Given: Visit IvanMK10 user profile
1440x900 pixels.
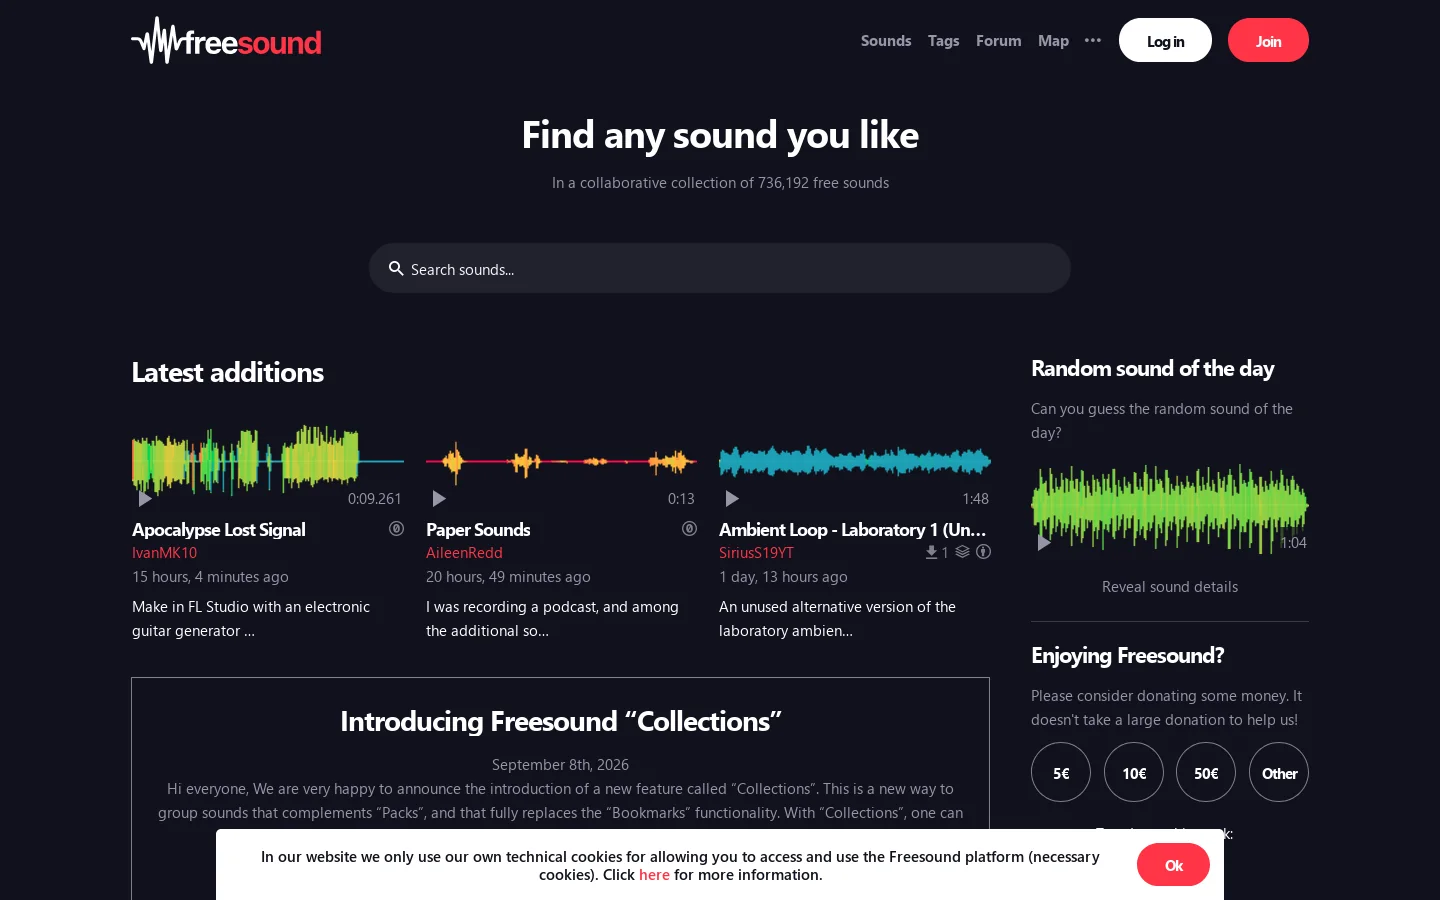Looking at the screenshot, I should (164, 553).
